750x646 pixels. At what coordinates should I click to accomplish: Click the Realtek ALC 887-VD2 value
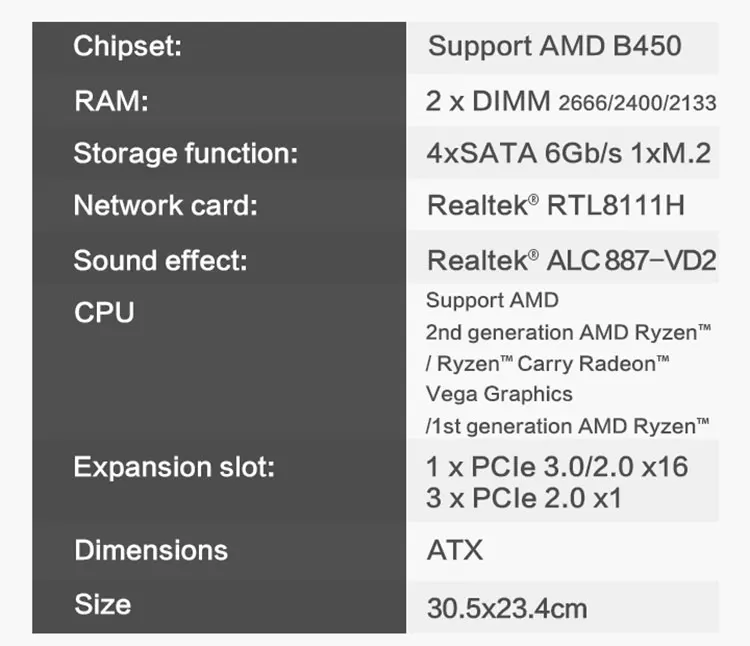(571, 261)
